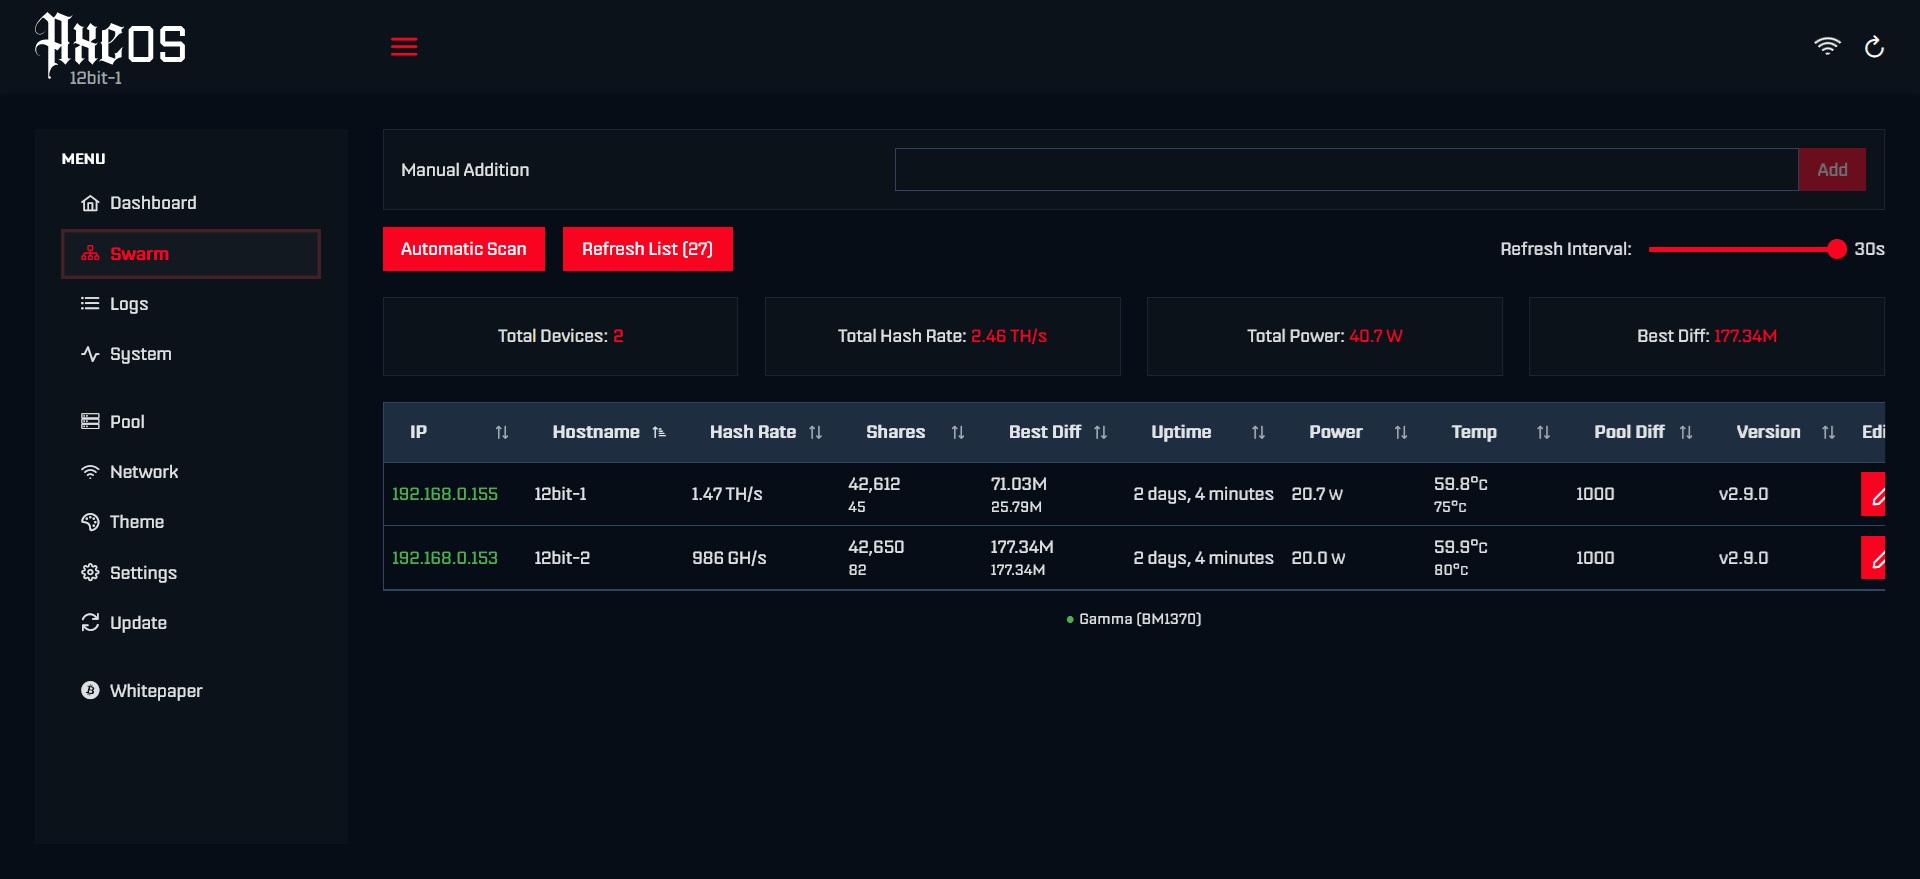
Task: Click the Update sync icon
Action: [x=90, y=623]
